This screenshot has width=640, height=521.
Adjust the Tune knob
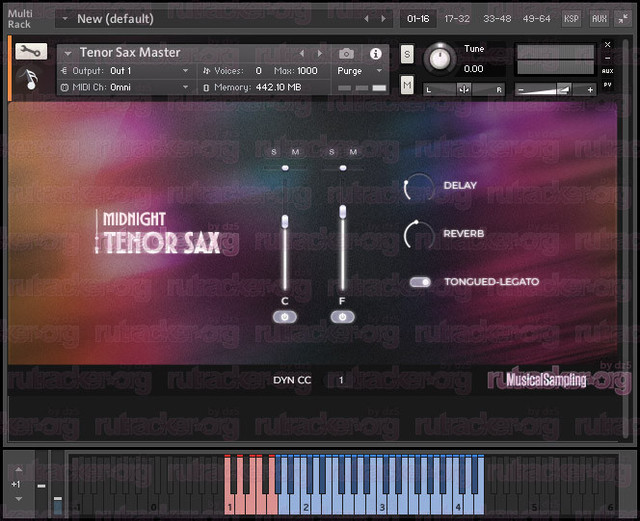tap(440, 59)
